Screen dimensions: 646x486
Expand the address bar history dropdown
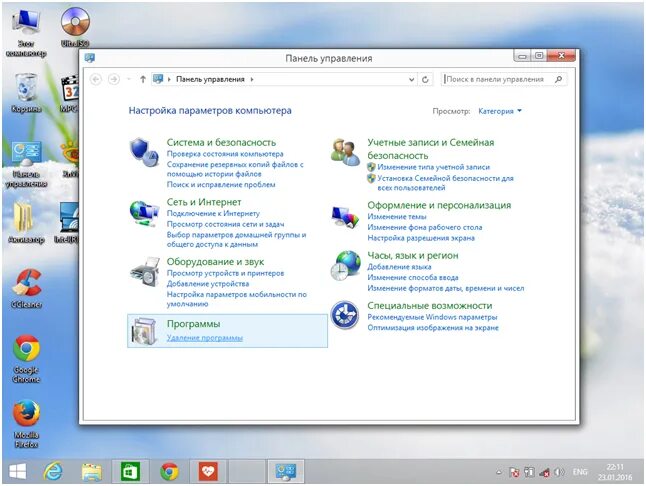[411, 79]
